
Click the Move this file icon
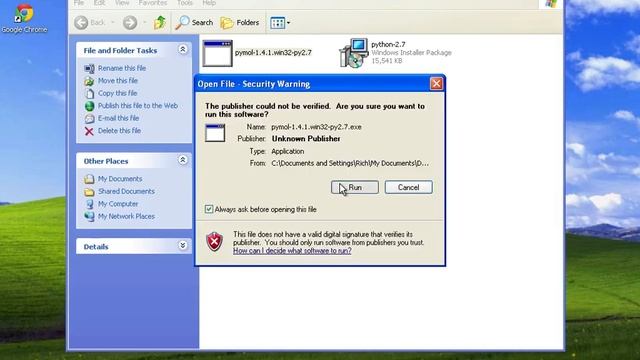(x=89, y=81)
